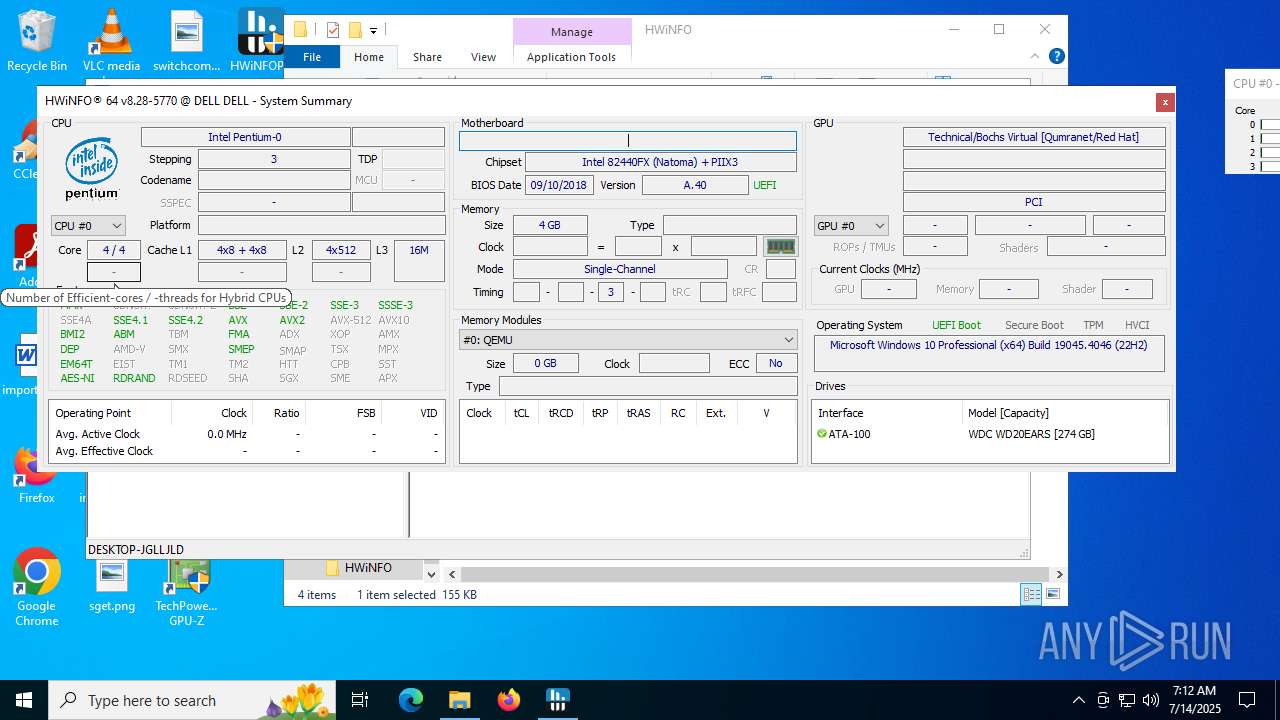Click the Technical/Bochs Virtual GPU name
The width and height of the screenshot is (1280, 720).
click(1033, 137)
